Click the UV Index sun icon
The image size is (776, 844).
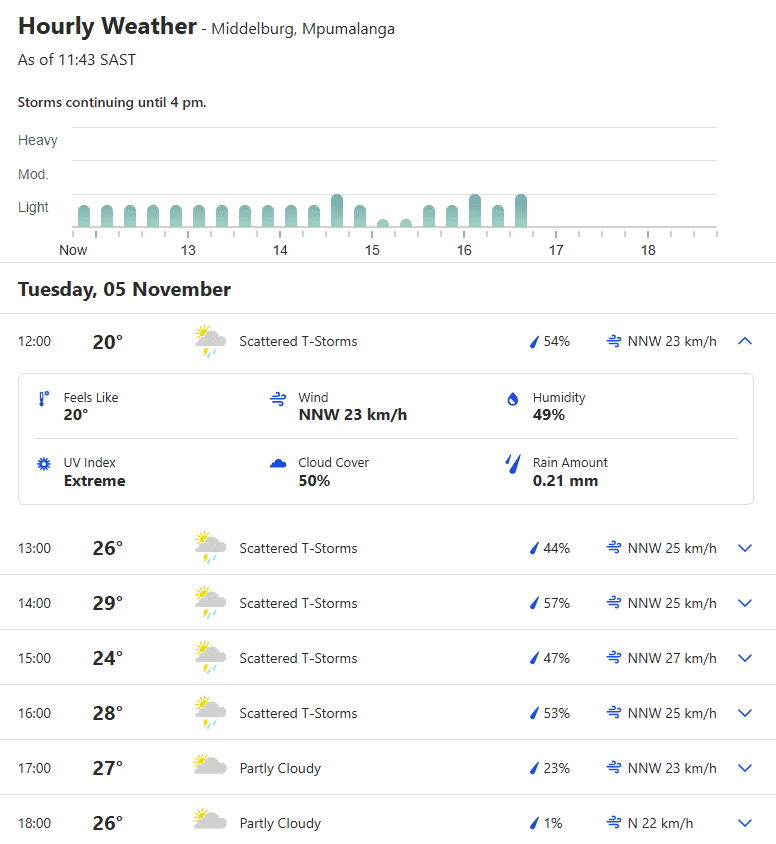pyautogui.click(x=44, y=463)
